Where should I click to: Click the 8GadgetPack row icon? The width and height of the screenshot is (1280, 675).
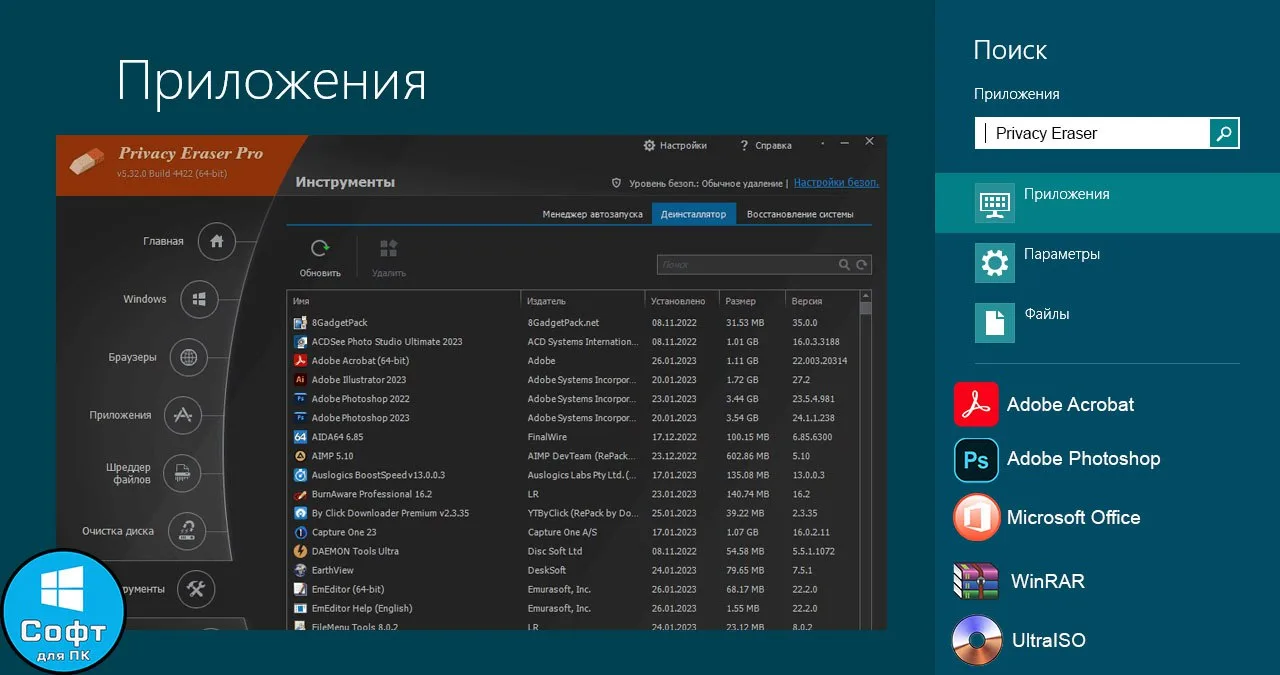tap(300, 323)
